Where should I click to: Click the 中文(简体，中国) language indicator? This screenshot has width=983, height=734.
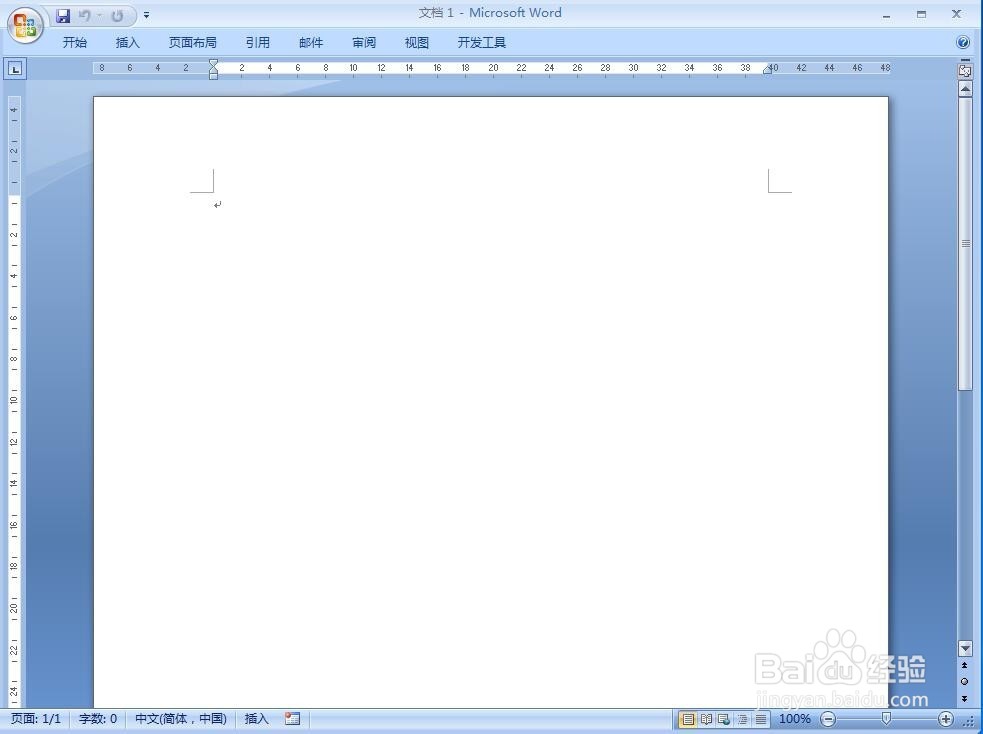point(181,719)
